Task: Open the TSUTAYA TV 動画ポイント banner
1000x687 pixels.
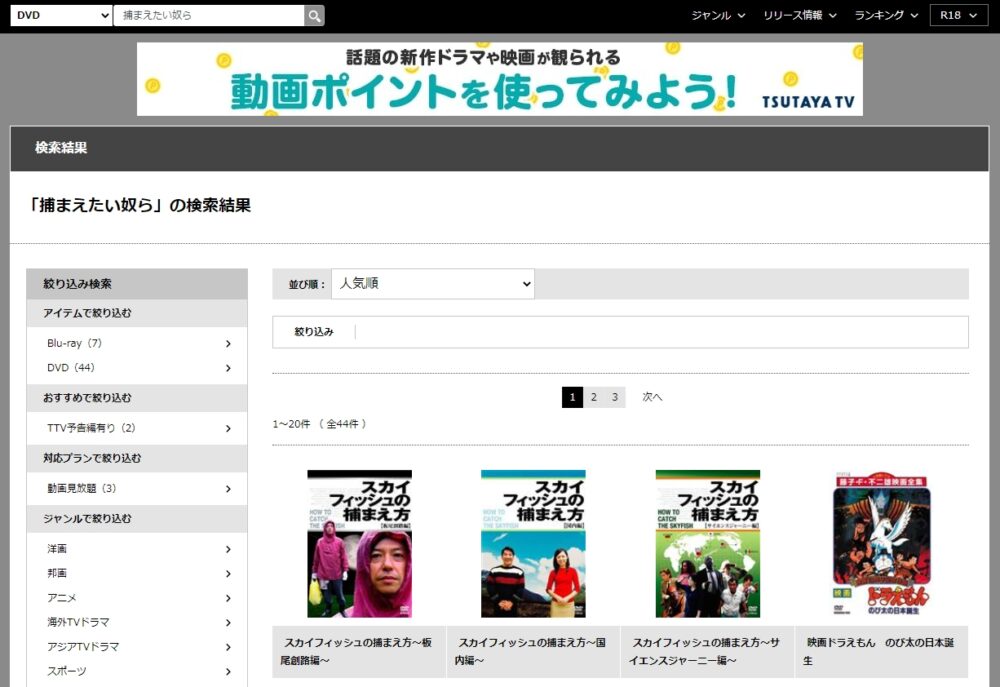Action: (500, 79)
